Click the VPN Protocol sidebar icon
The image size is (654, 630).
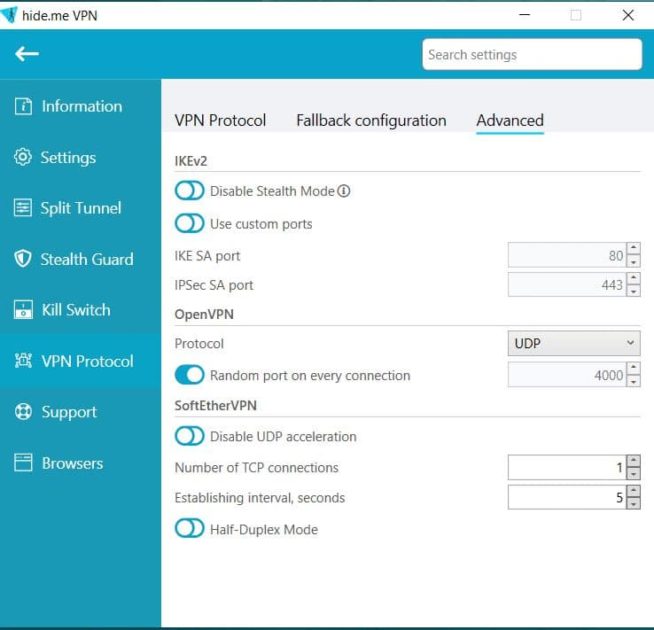click(23, 360)
